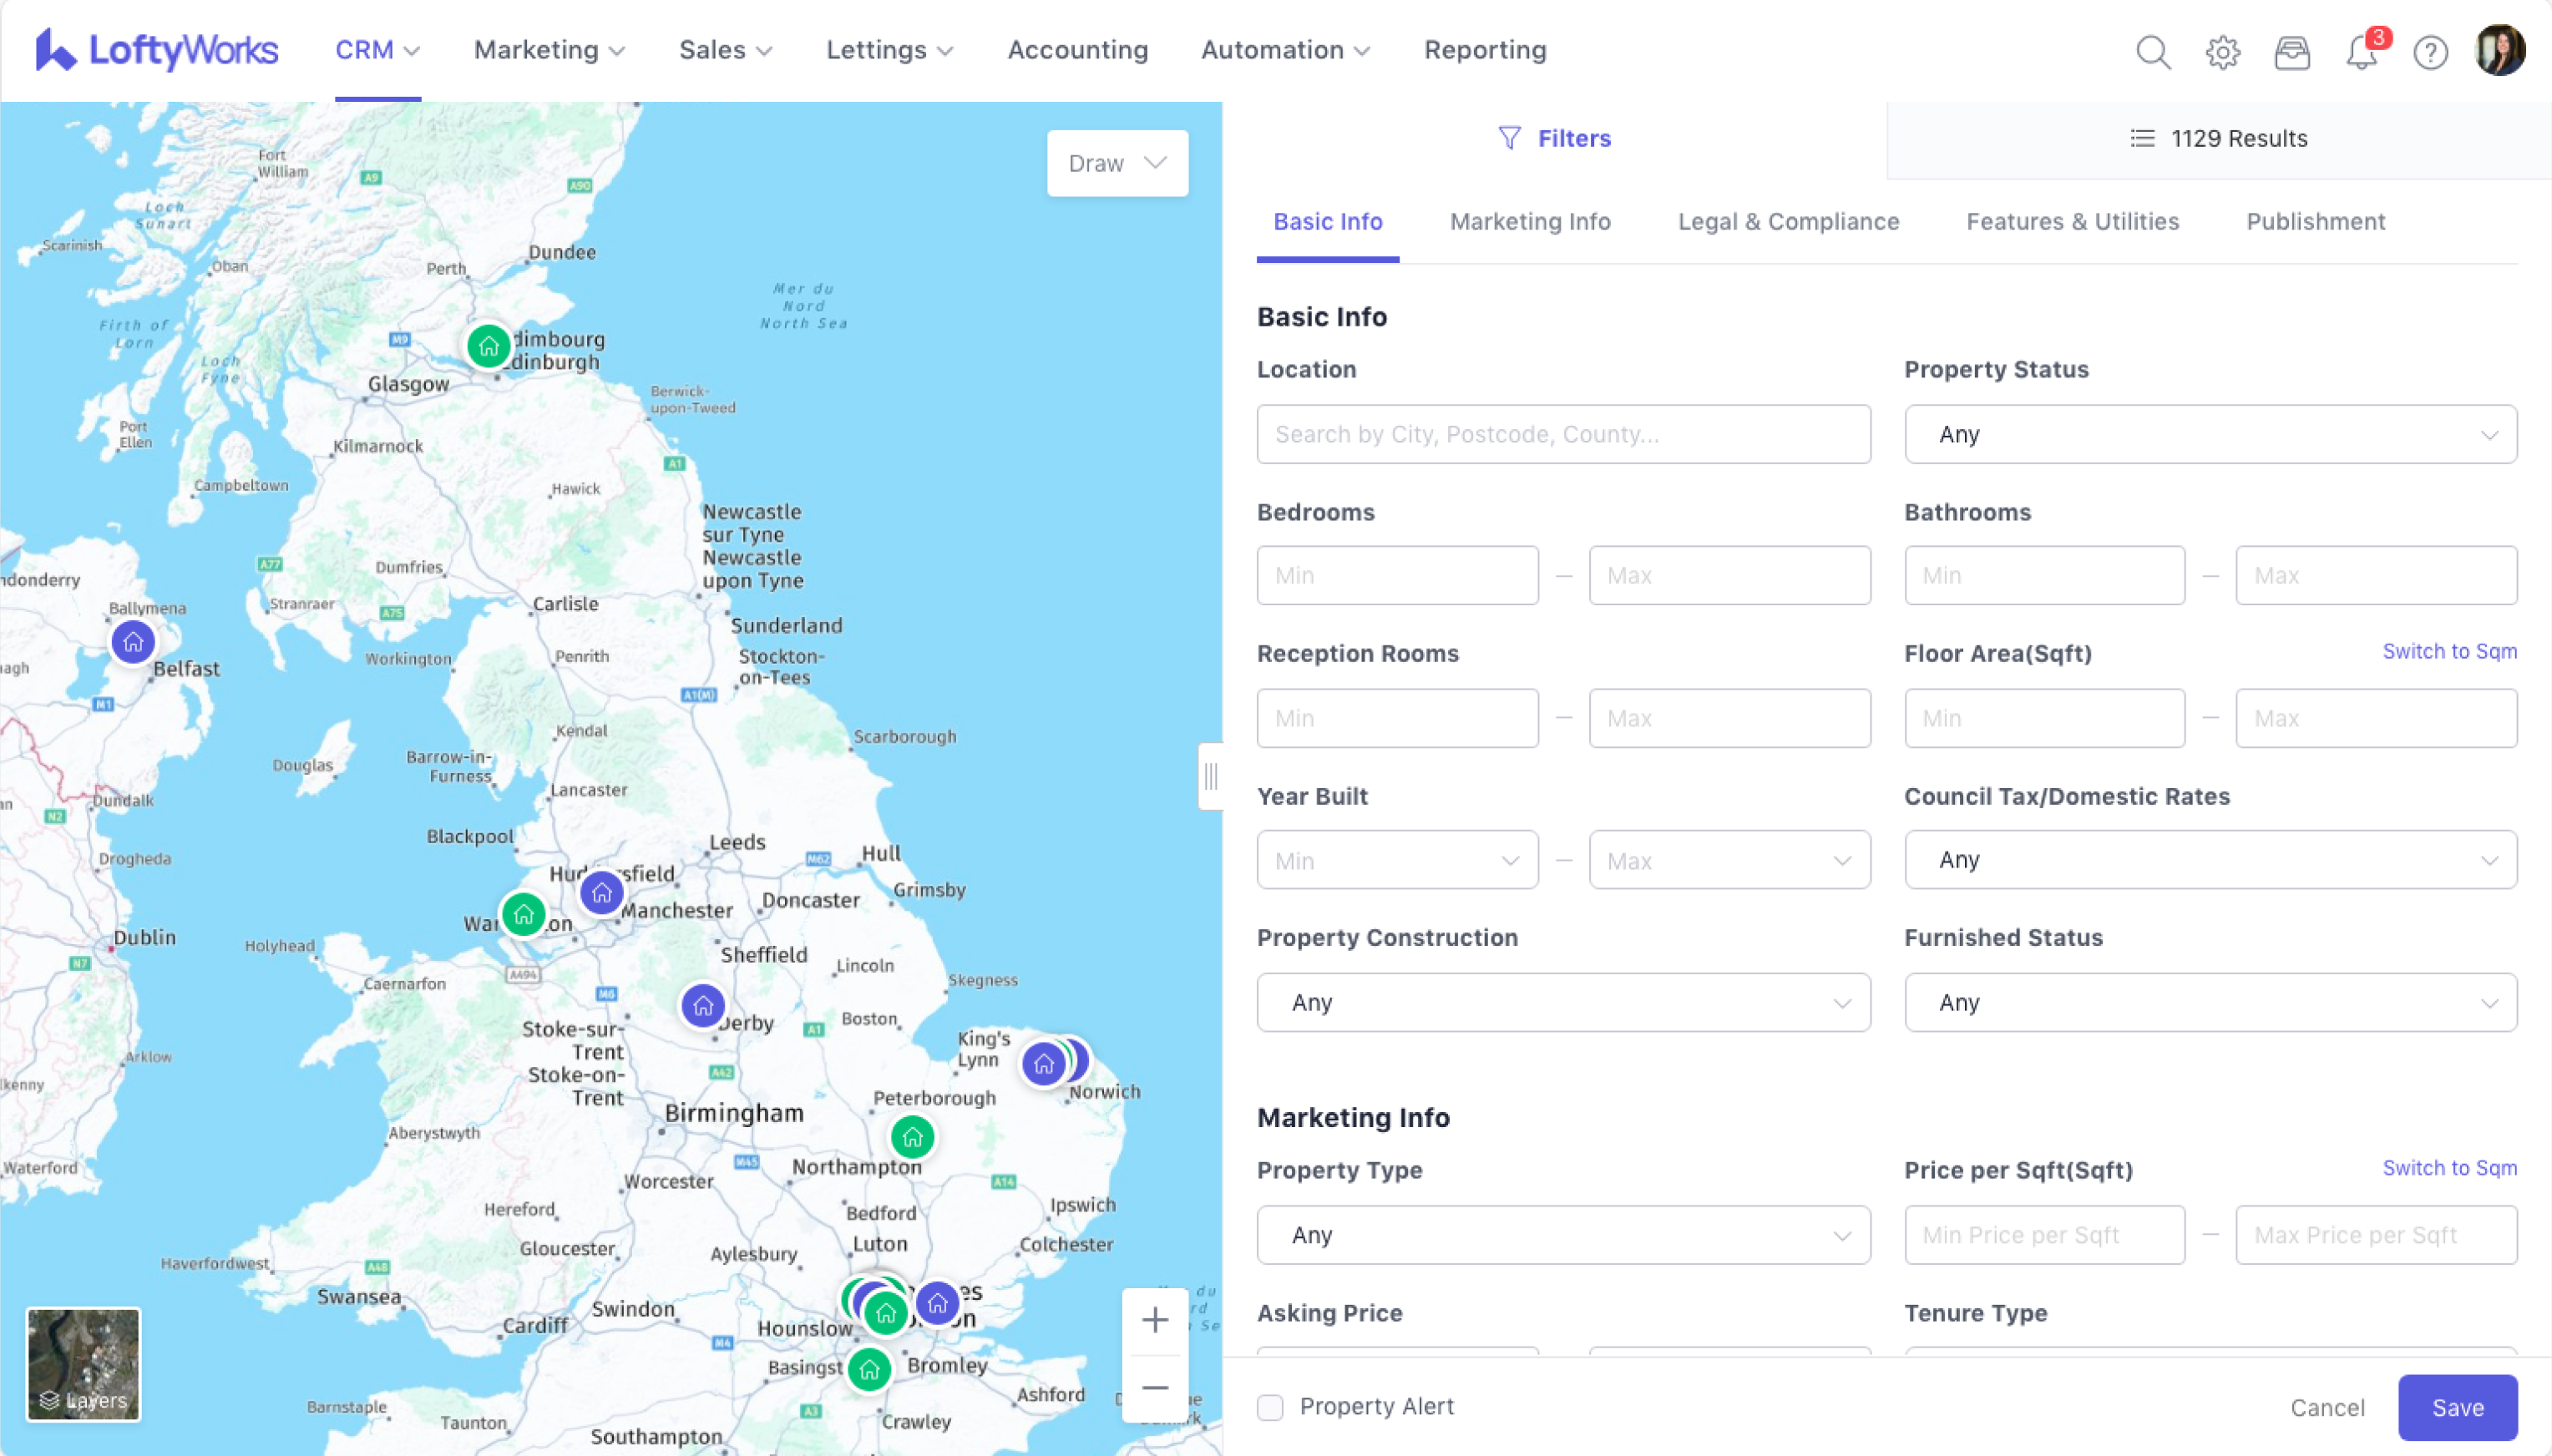Open the search magnifier icon
Screen dimensions: 2552x1456
(2152, 51)
